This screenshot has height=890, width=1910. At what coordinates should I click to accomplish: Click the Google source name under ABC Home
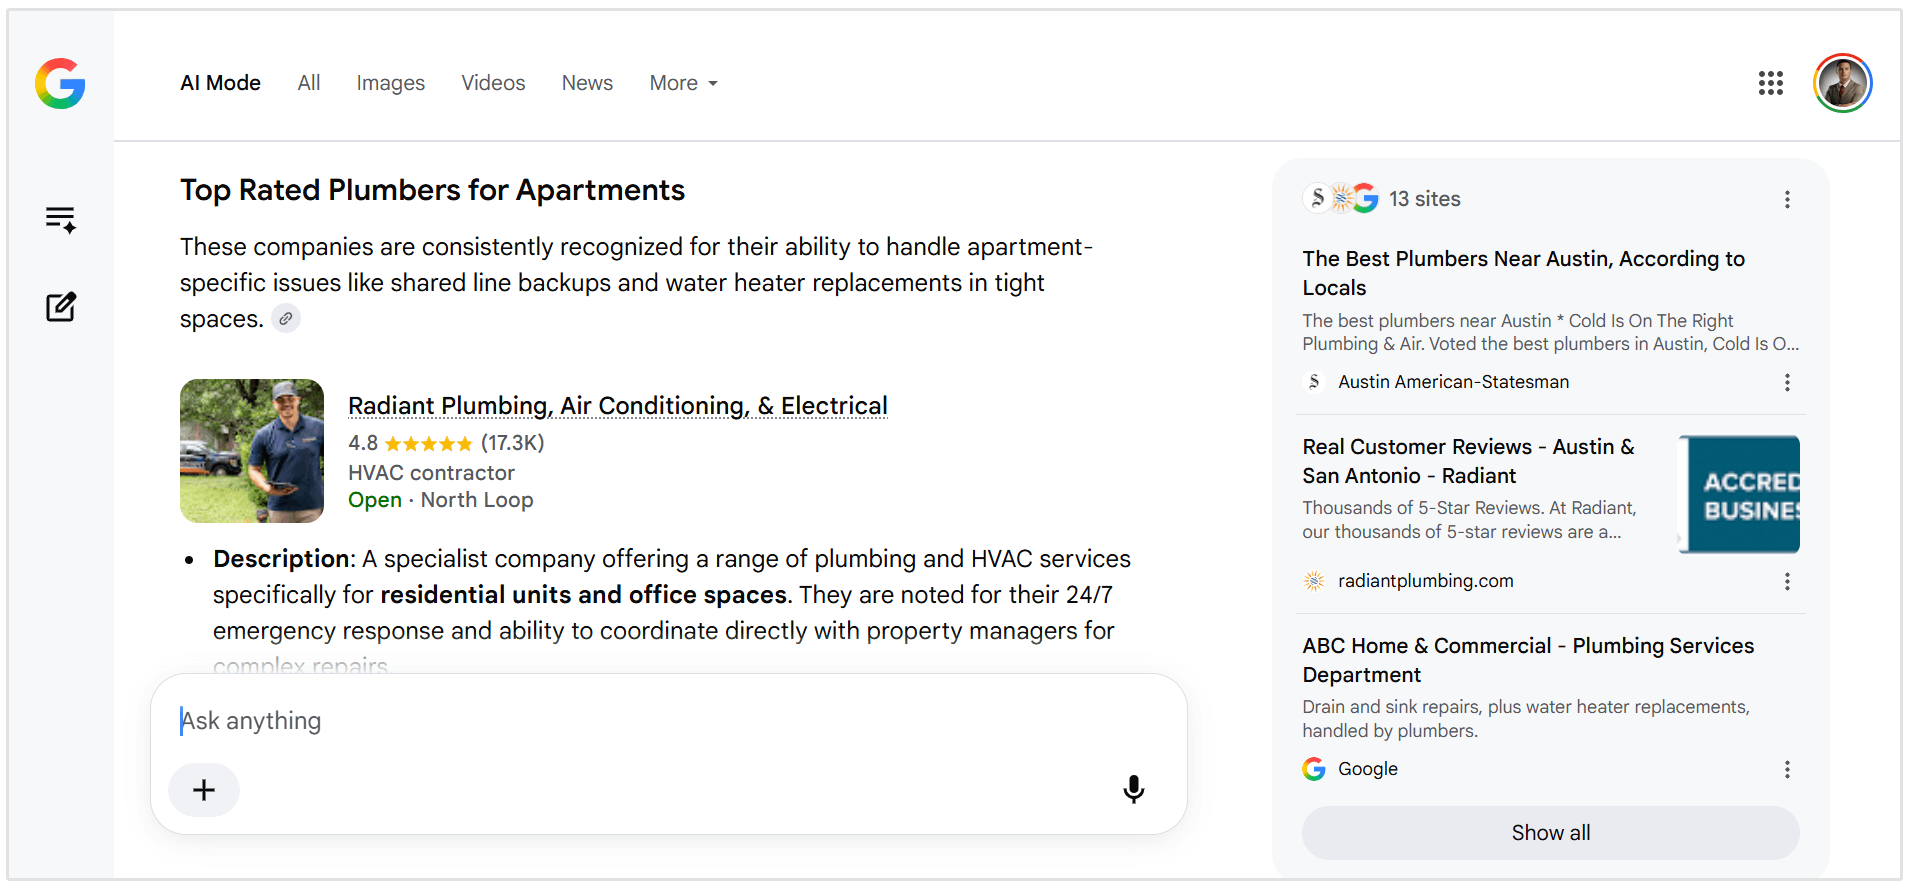1367,769
